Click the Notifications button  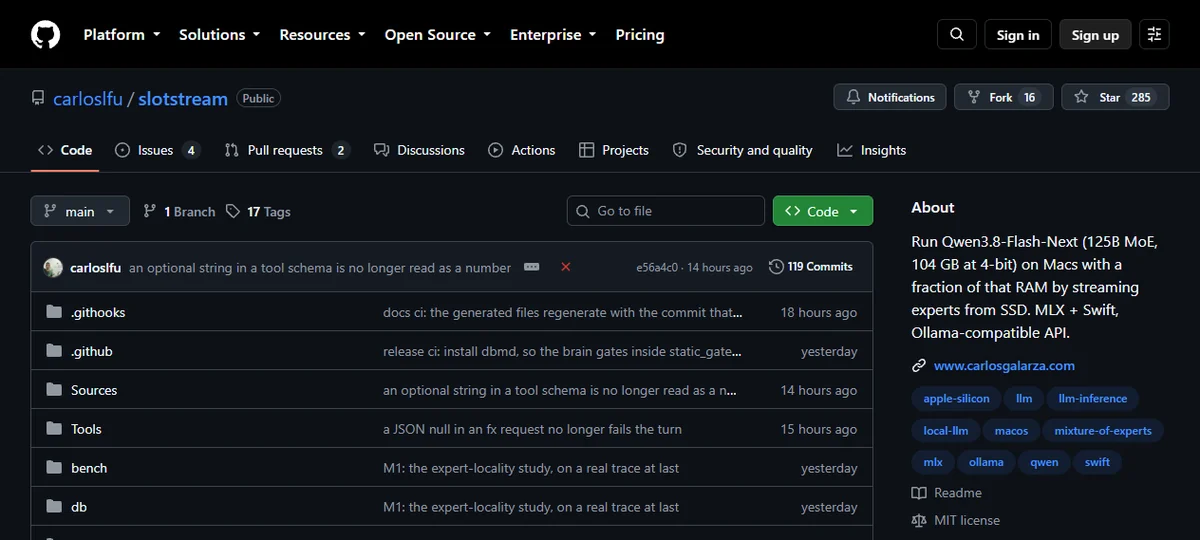(890, 97)
